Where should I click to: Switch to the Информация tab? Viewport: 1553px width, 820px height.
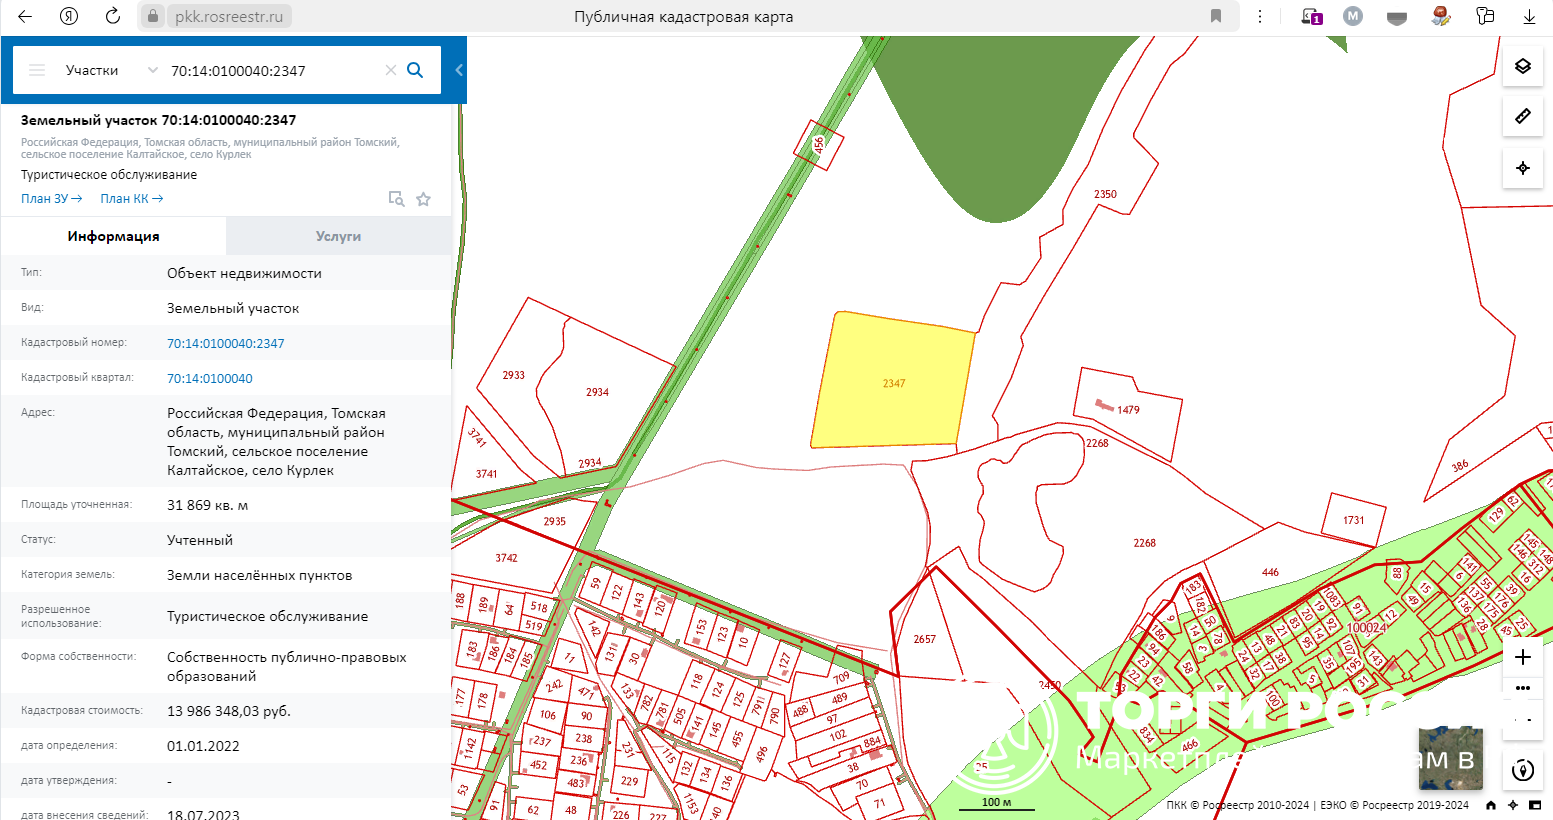(113, 236)
